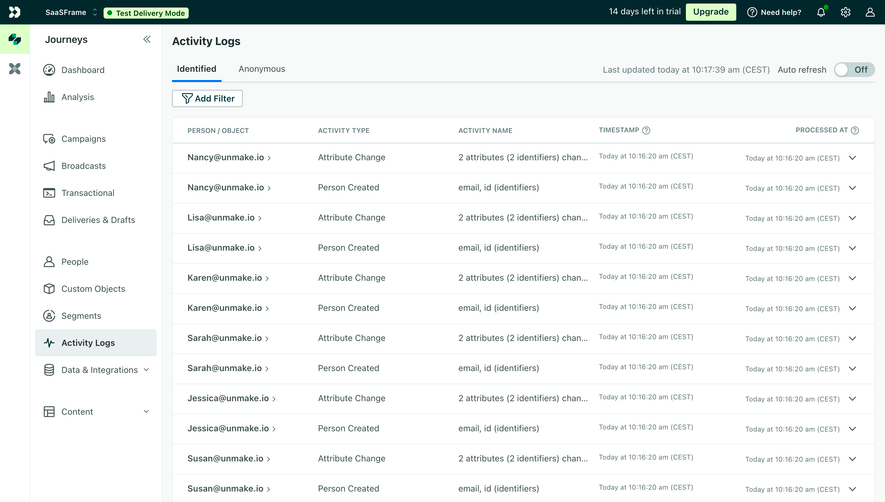Expand Sarah@unmake.io Person Created row chevron
885x502 pixels.
852,368
